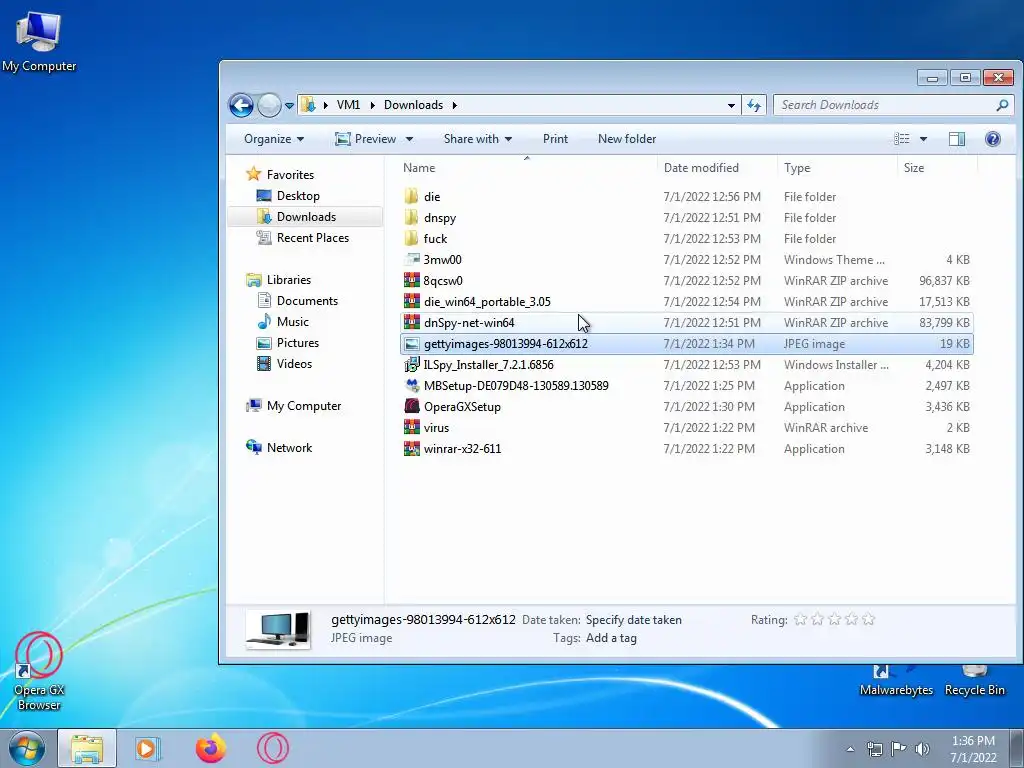This screenshot has width=1024, height=768.
Task: Show hidden tray icons arrow
Action: tap(850, 749)
